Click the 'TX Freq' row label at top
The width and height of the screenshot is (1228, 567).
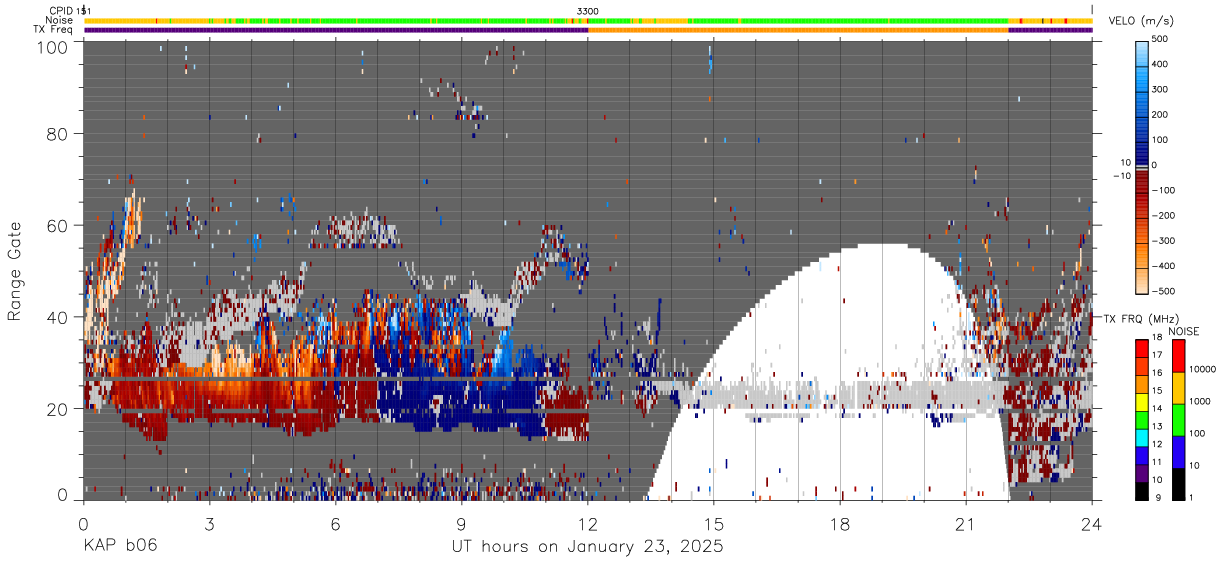[x=53, y=29]
